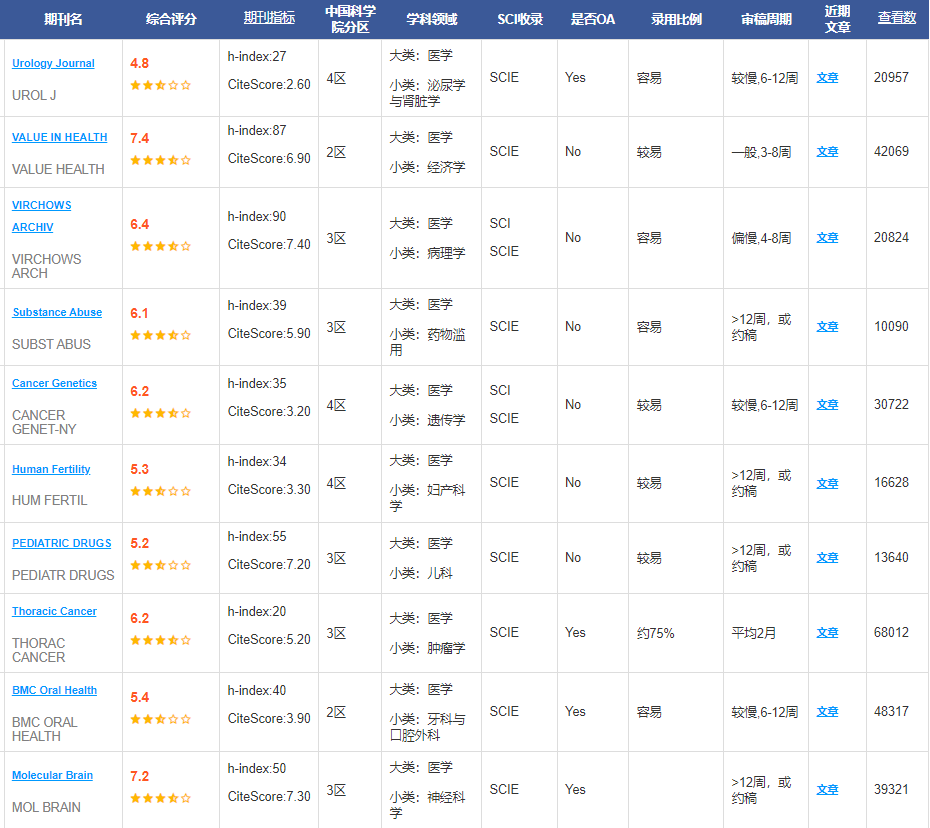The image size is (930, 828).
Task: Open the Cancer Genetics journal link
Action: coord(55,384)
